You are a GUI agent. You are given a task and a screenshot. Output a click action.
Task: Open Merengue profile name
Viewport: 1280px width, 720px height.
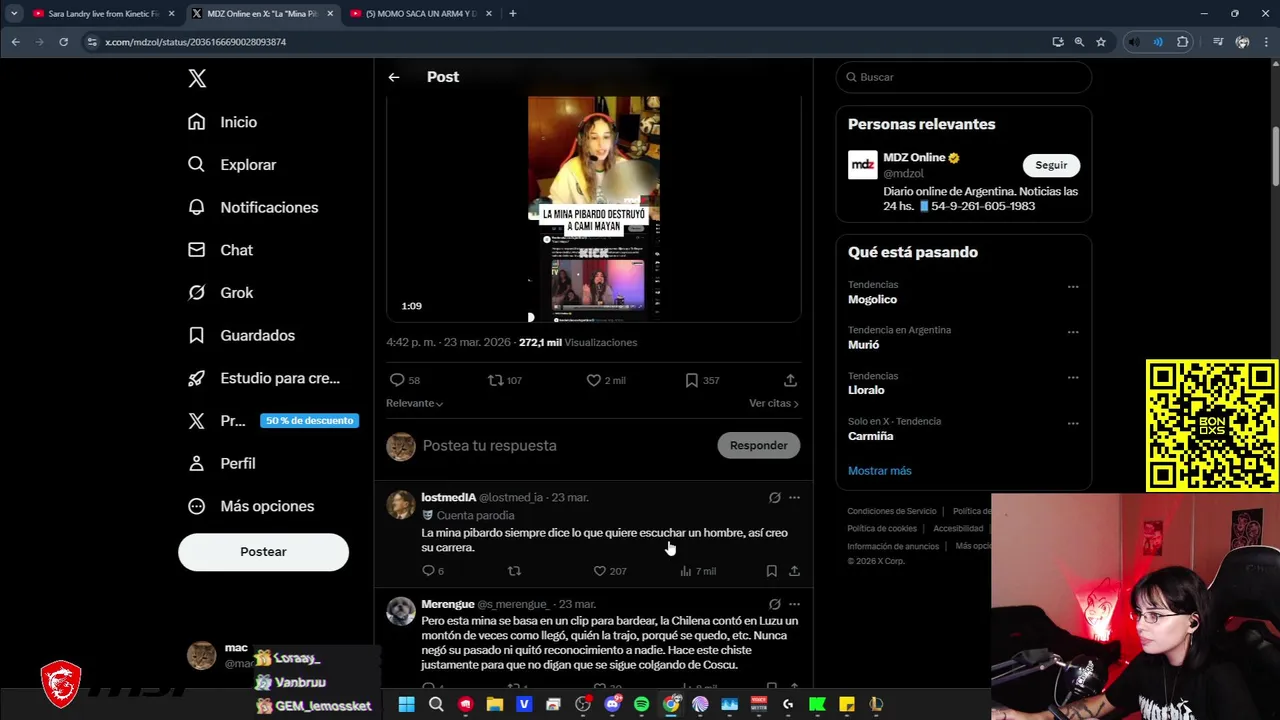(x=447, y=604)
